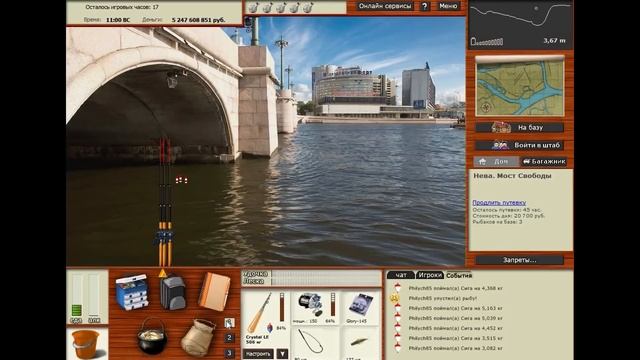Switch to rod slot 3
Viewport: 640px width, 360px height.
coord(229,353)
